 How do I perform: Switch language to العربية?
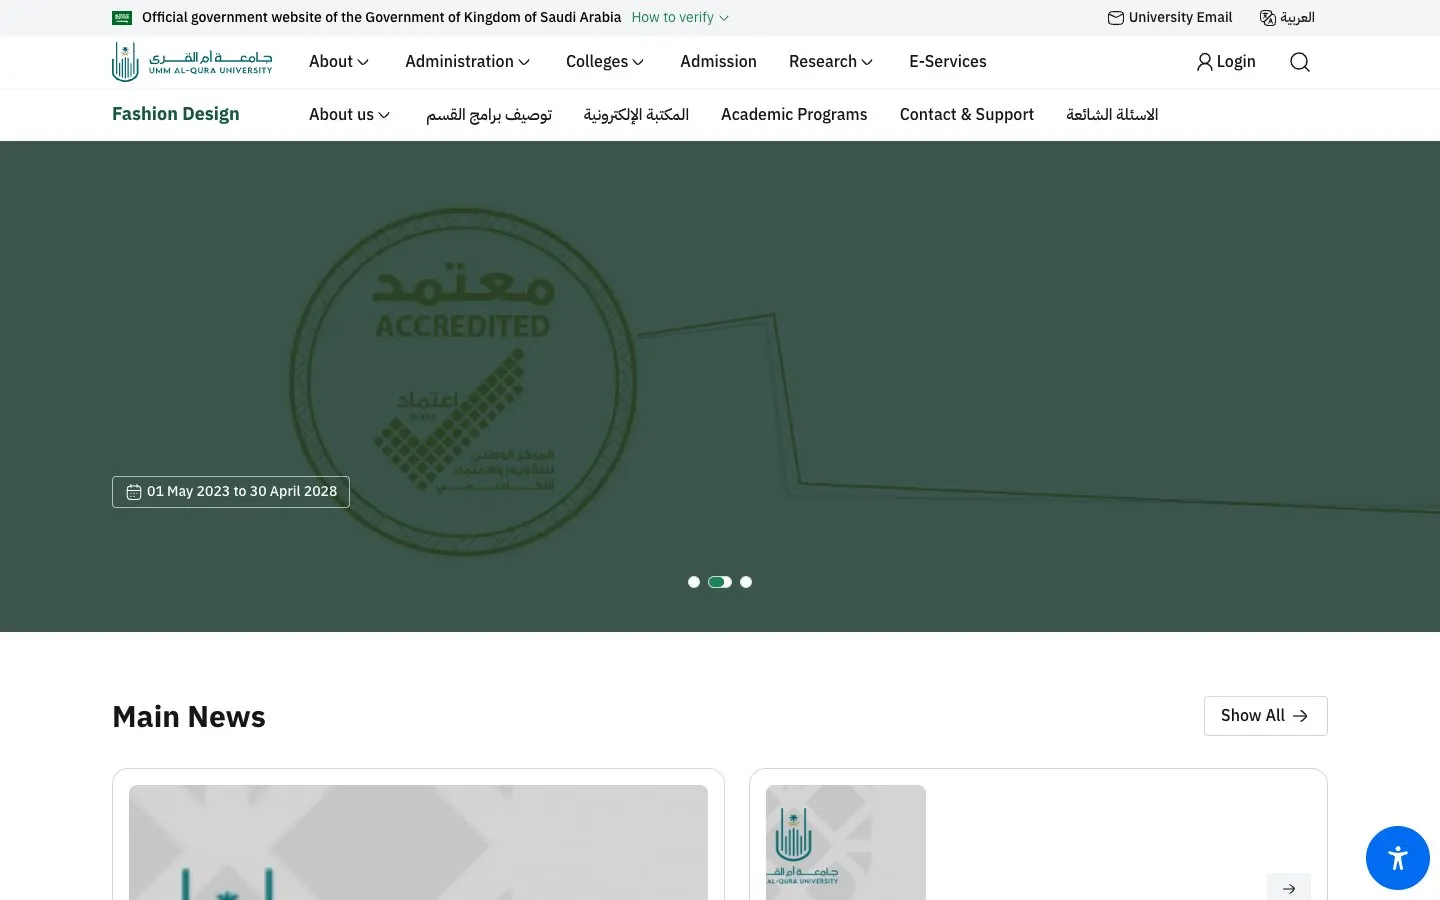(1287, 18)
